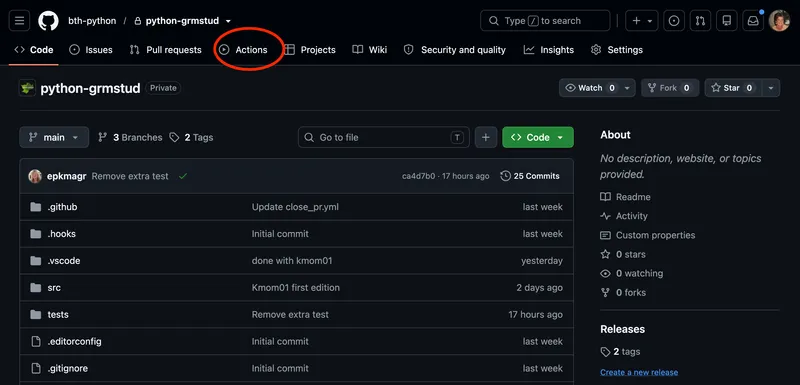View the 25 Commits history

[530, 176]
